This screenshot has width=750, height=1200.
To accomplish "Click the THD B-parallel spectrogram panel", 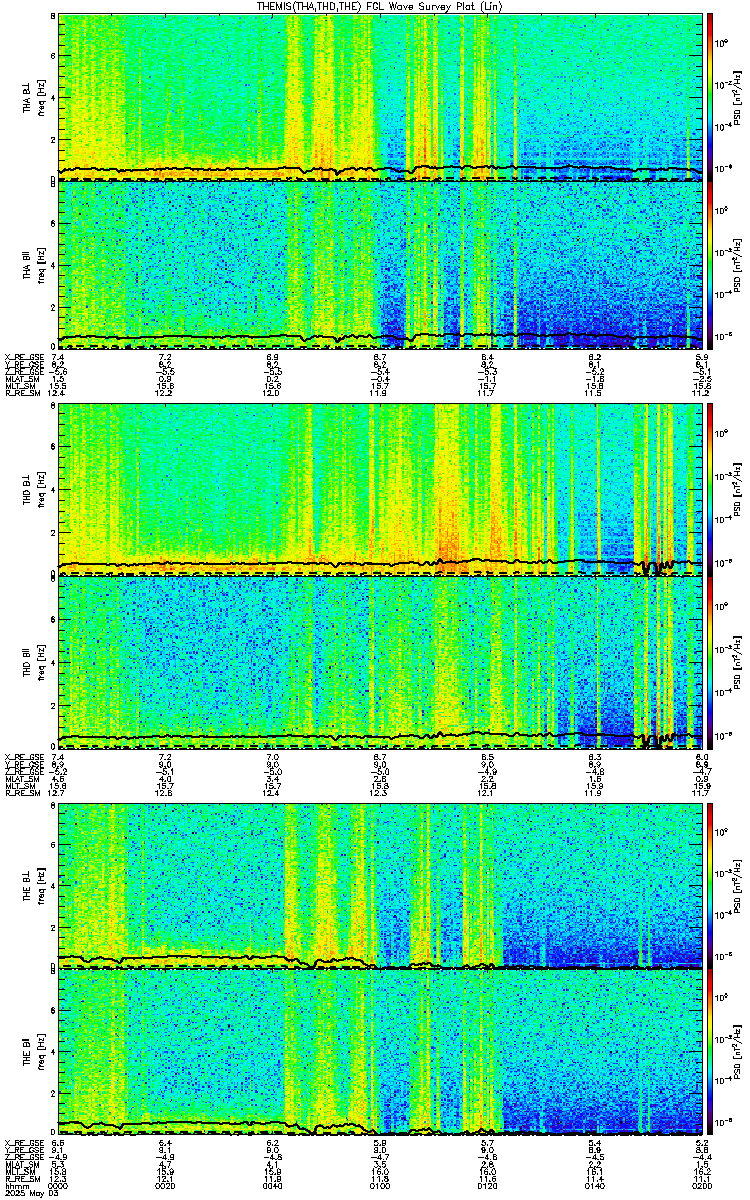I will click(x=381, y=662).
